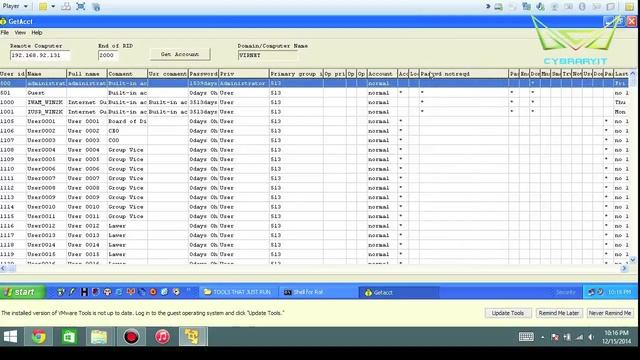Open TOOLS THAT JUST RUN taskbar item

[x=238, y=292]
